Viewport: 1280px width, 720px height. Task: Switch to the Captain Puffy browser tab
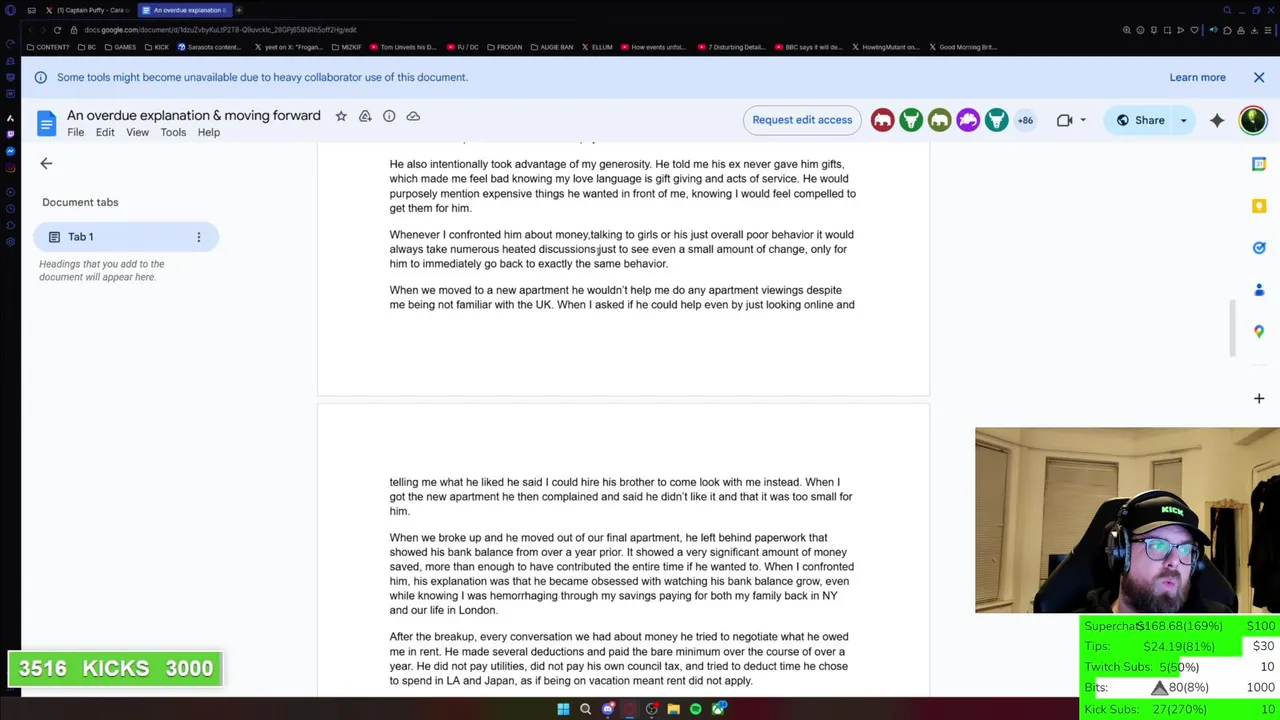point(88,10)
